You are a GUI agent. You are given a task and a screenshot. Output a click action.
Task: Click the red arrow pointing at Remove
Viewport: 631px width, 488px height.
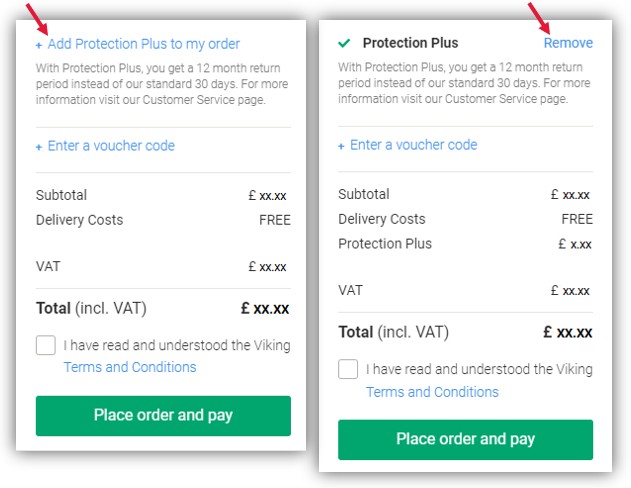pyautogui.click(x=540, y=18)
